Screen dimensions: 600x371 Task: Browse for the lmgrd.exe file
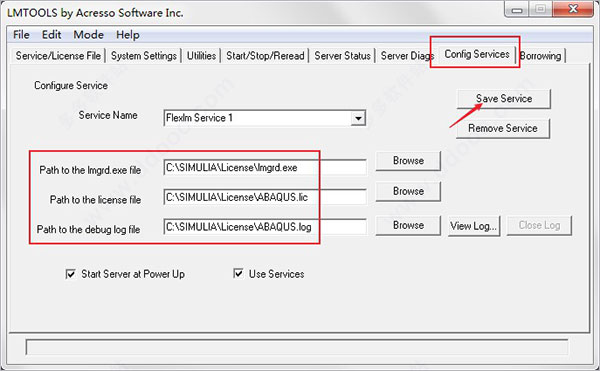[408, 161]
